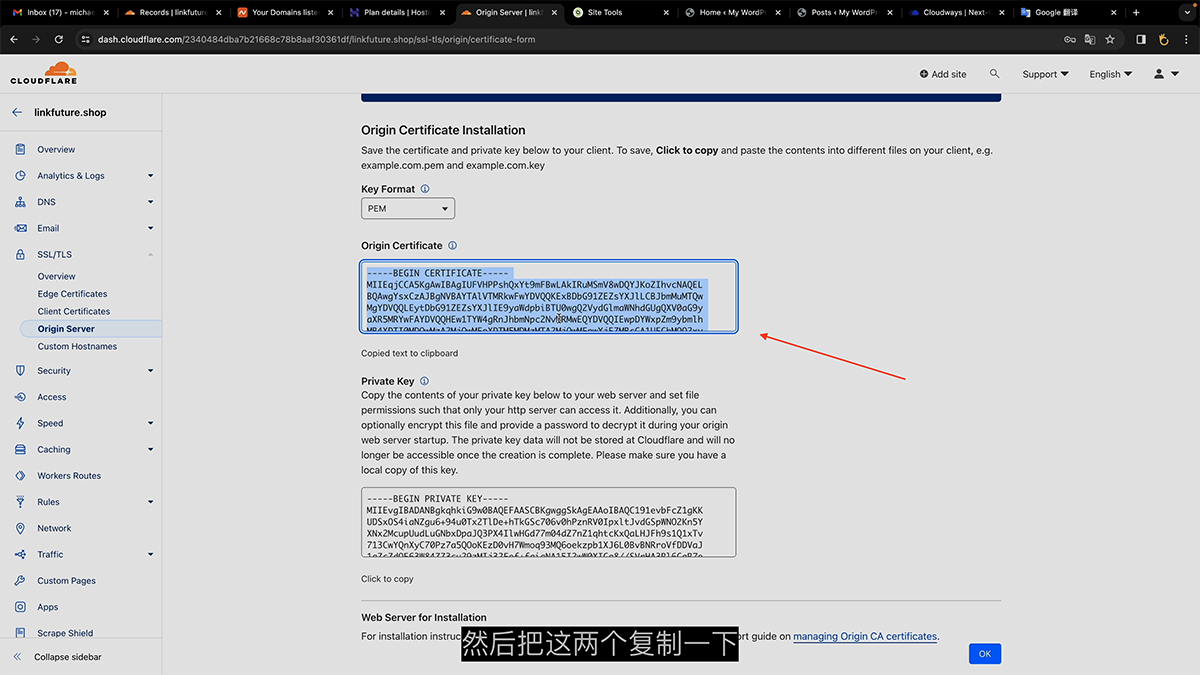1200x675 pixels.
Task: Click the Caching icon in sidebar
Action: click(x=20, y=449)
